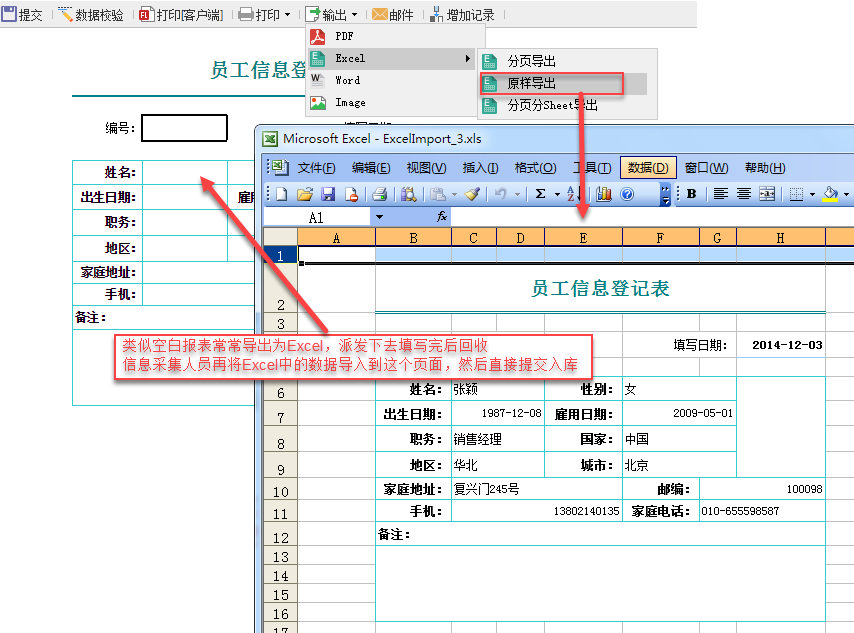Click the yellow Fill Color bucket
Screen dimensions: 854x633
click(830, 194)
